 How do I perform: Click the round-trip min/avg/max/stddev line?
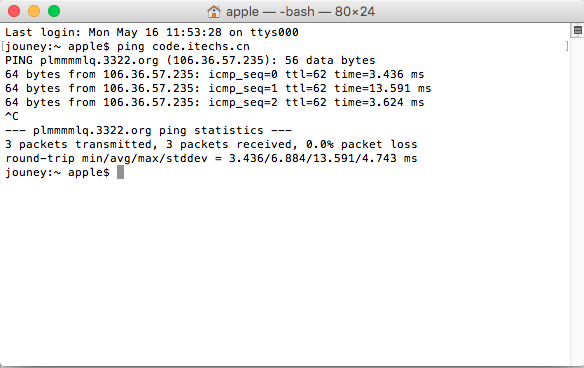(211, 158)
